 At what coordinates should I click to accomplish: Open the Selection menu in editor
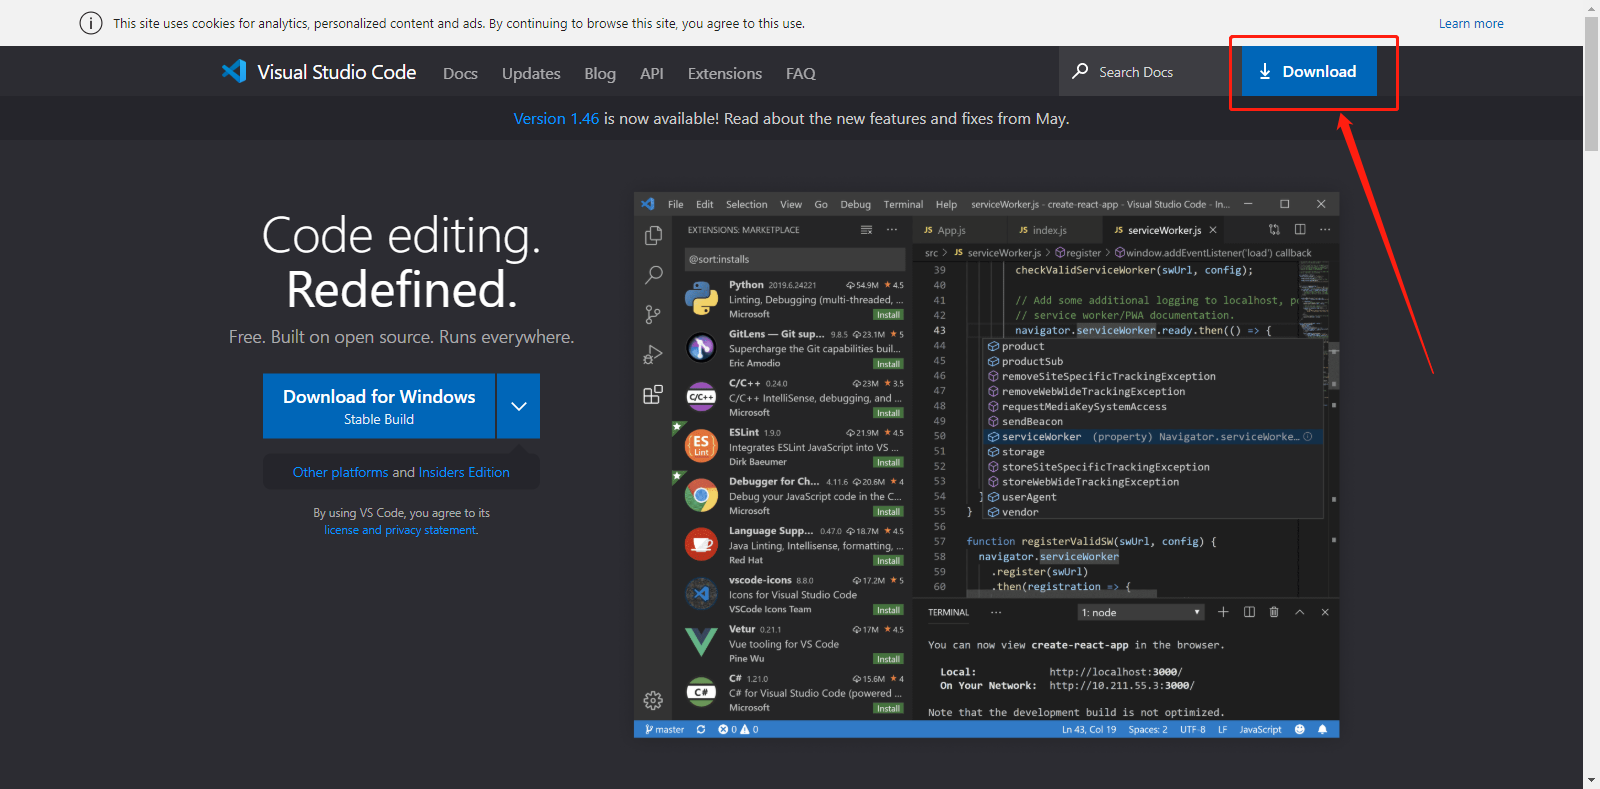pos(747,204)
